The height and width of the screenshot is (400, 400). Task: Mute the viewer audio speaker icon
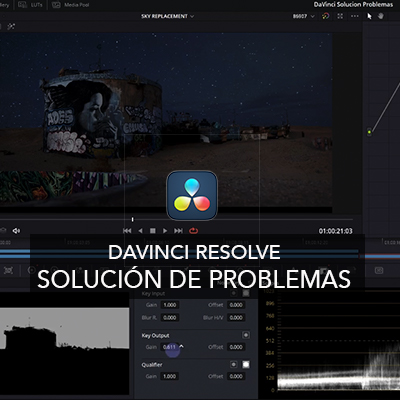tap(16, 231)
